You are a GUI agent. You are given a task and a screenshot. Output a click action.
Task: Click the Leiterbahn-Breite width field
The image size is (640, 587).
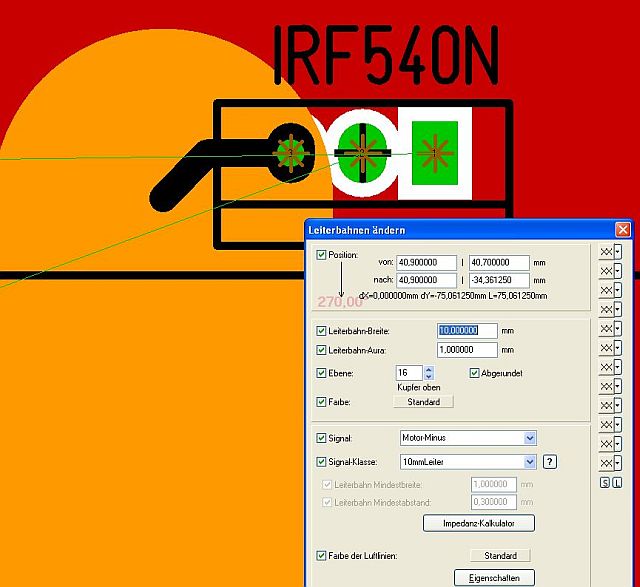click(x=467, y=331)
